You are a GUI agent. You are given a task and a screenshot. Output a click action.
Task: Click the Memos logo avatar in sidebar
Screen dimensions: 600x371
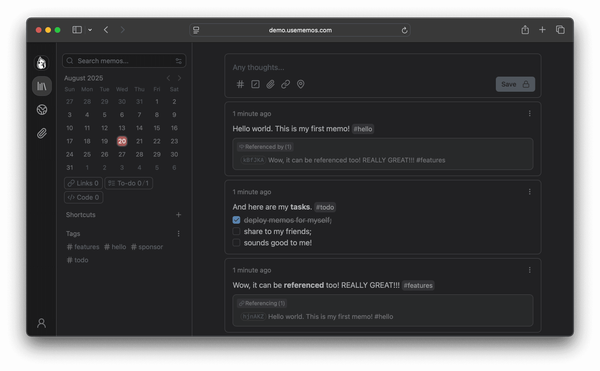42,63
